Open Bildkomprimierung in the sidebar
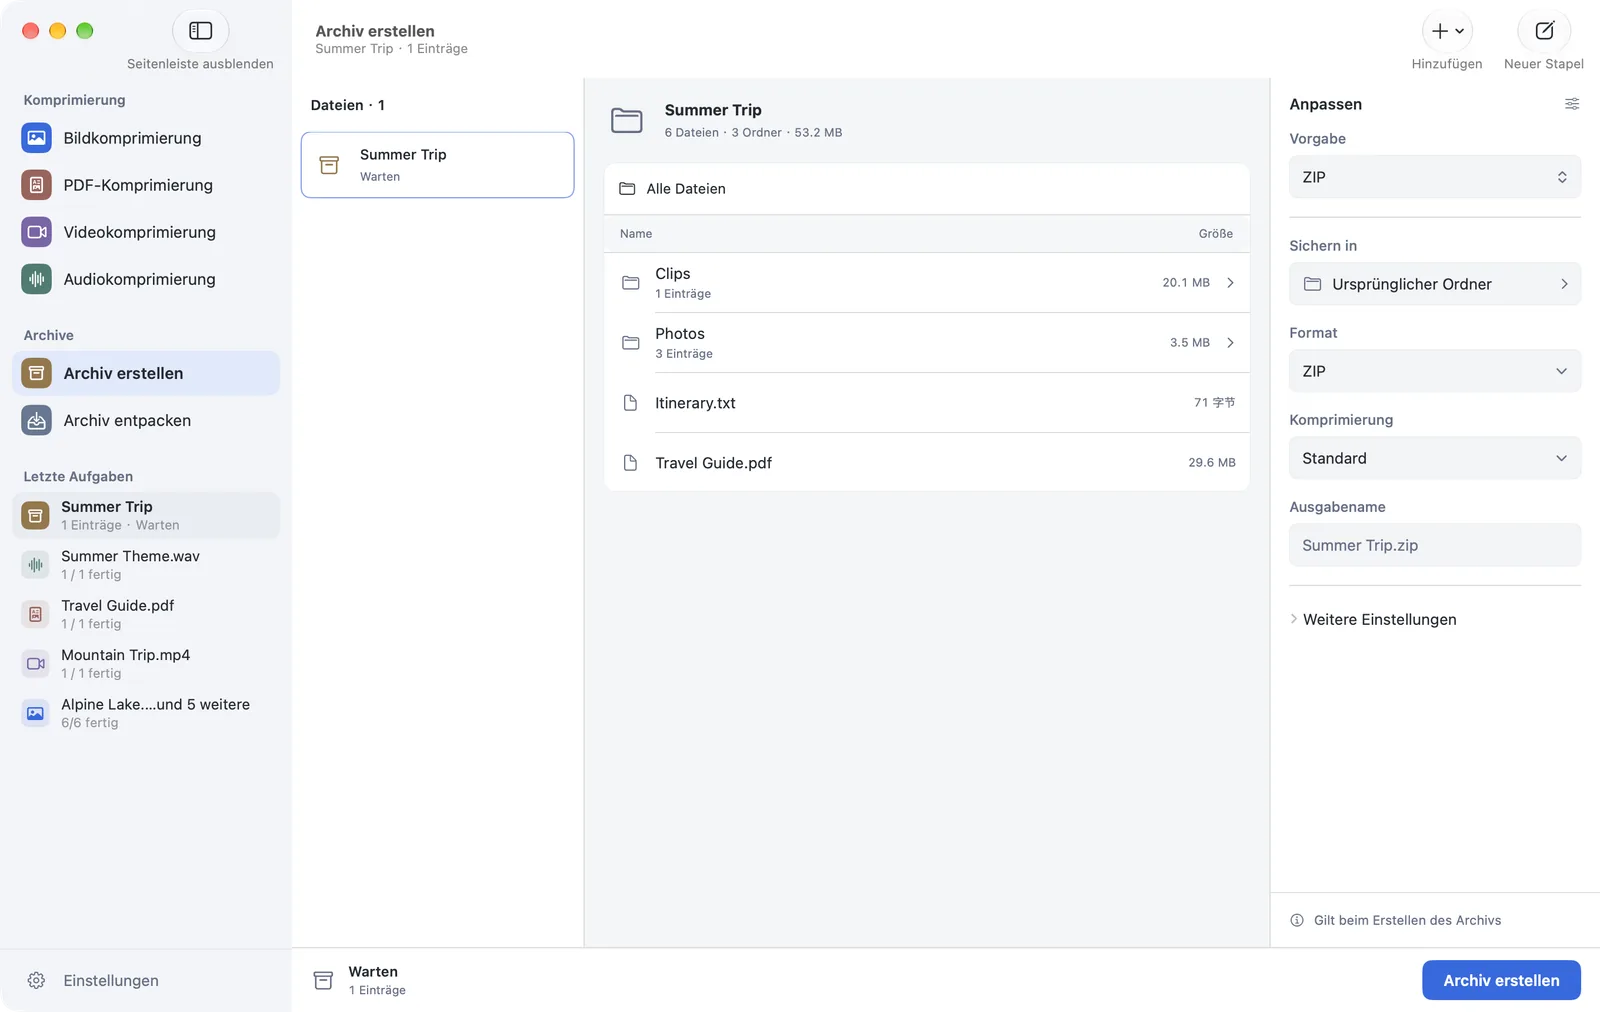This screenshot has width=1600, height=1012. (146, 138)
